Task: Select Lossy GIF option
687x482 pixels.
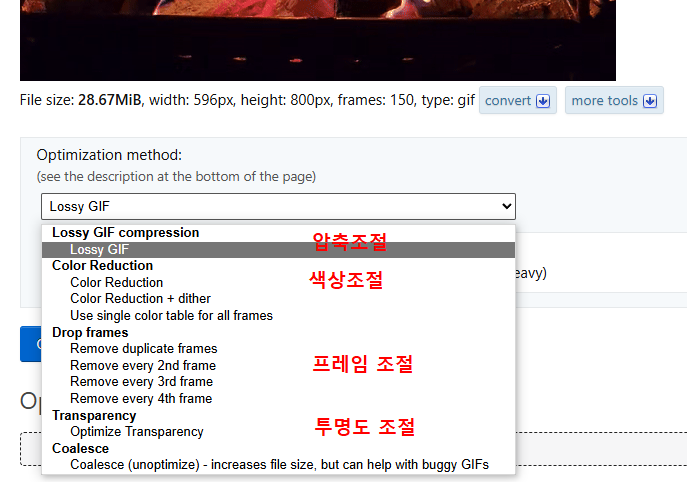Action: point(278,249)
